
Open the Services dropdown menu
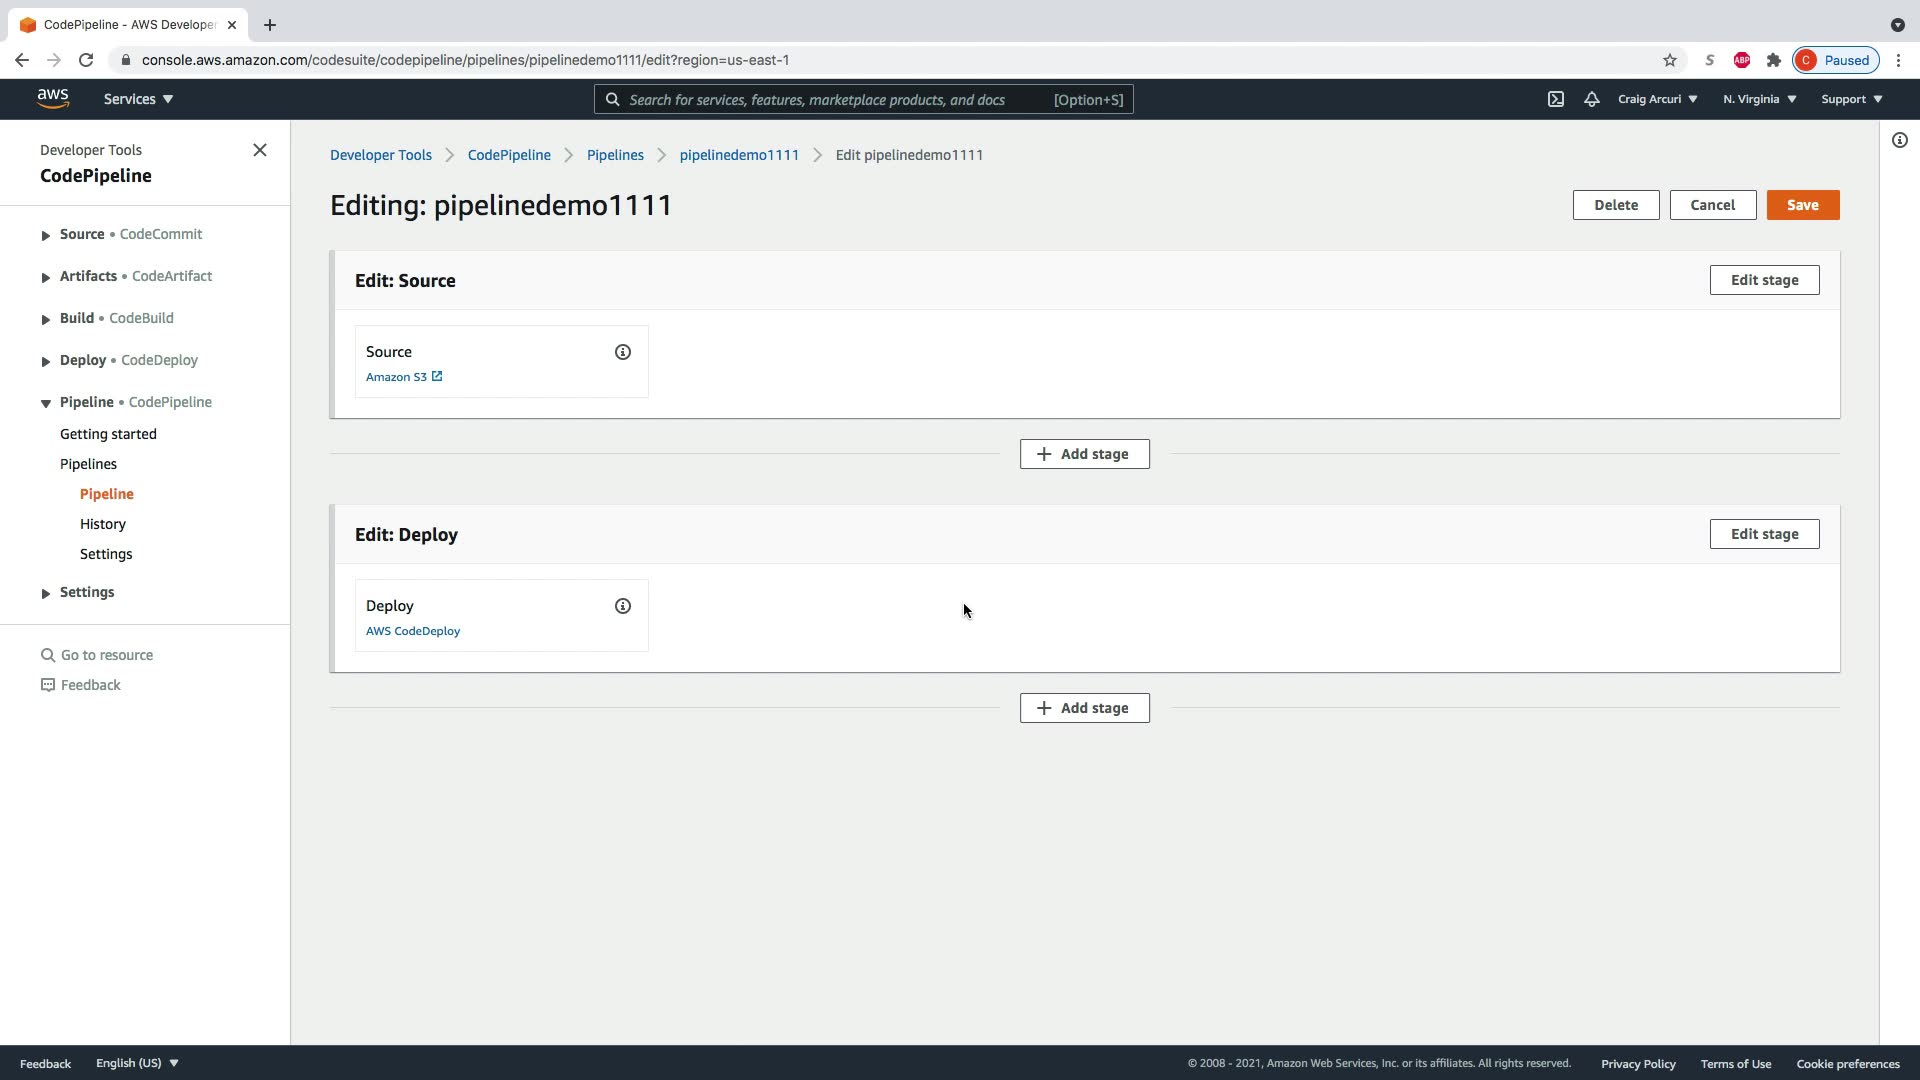click(138, 99)
